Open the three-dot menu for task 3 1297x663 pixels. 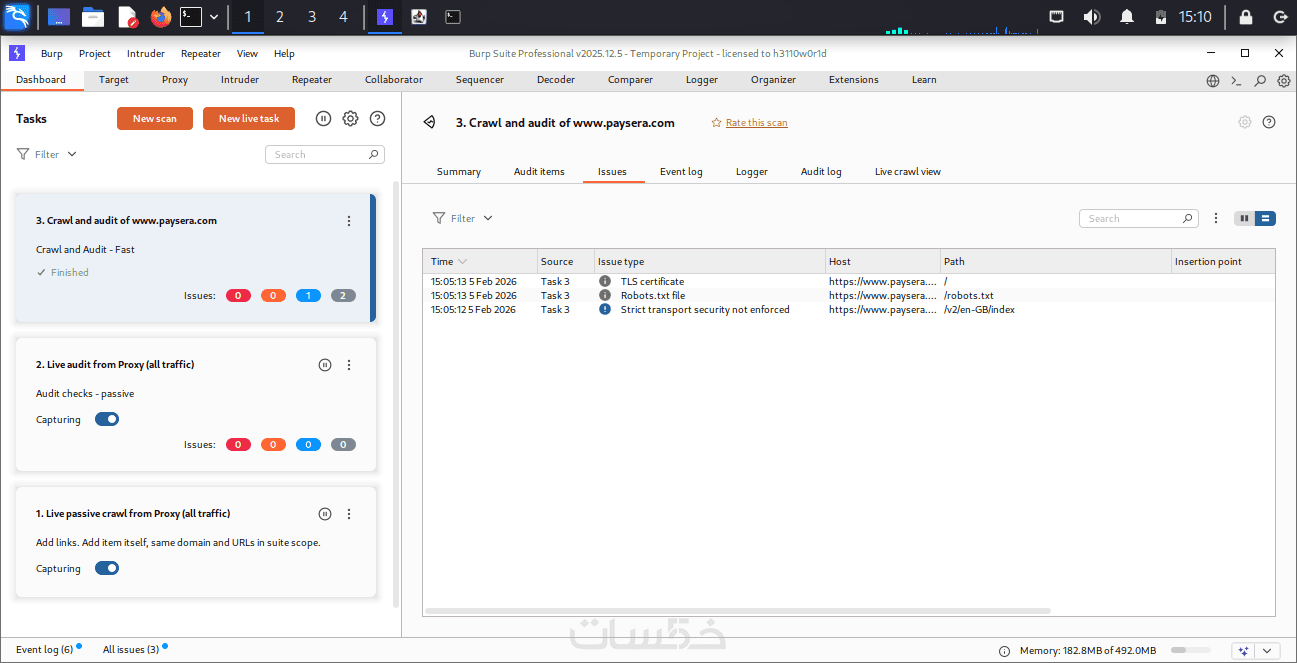[349, 221]
